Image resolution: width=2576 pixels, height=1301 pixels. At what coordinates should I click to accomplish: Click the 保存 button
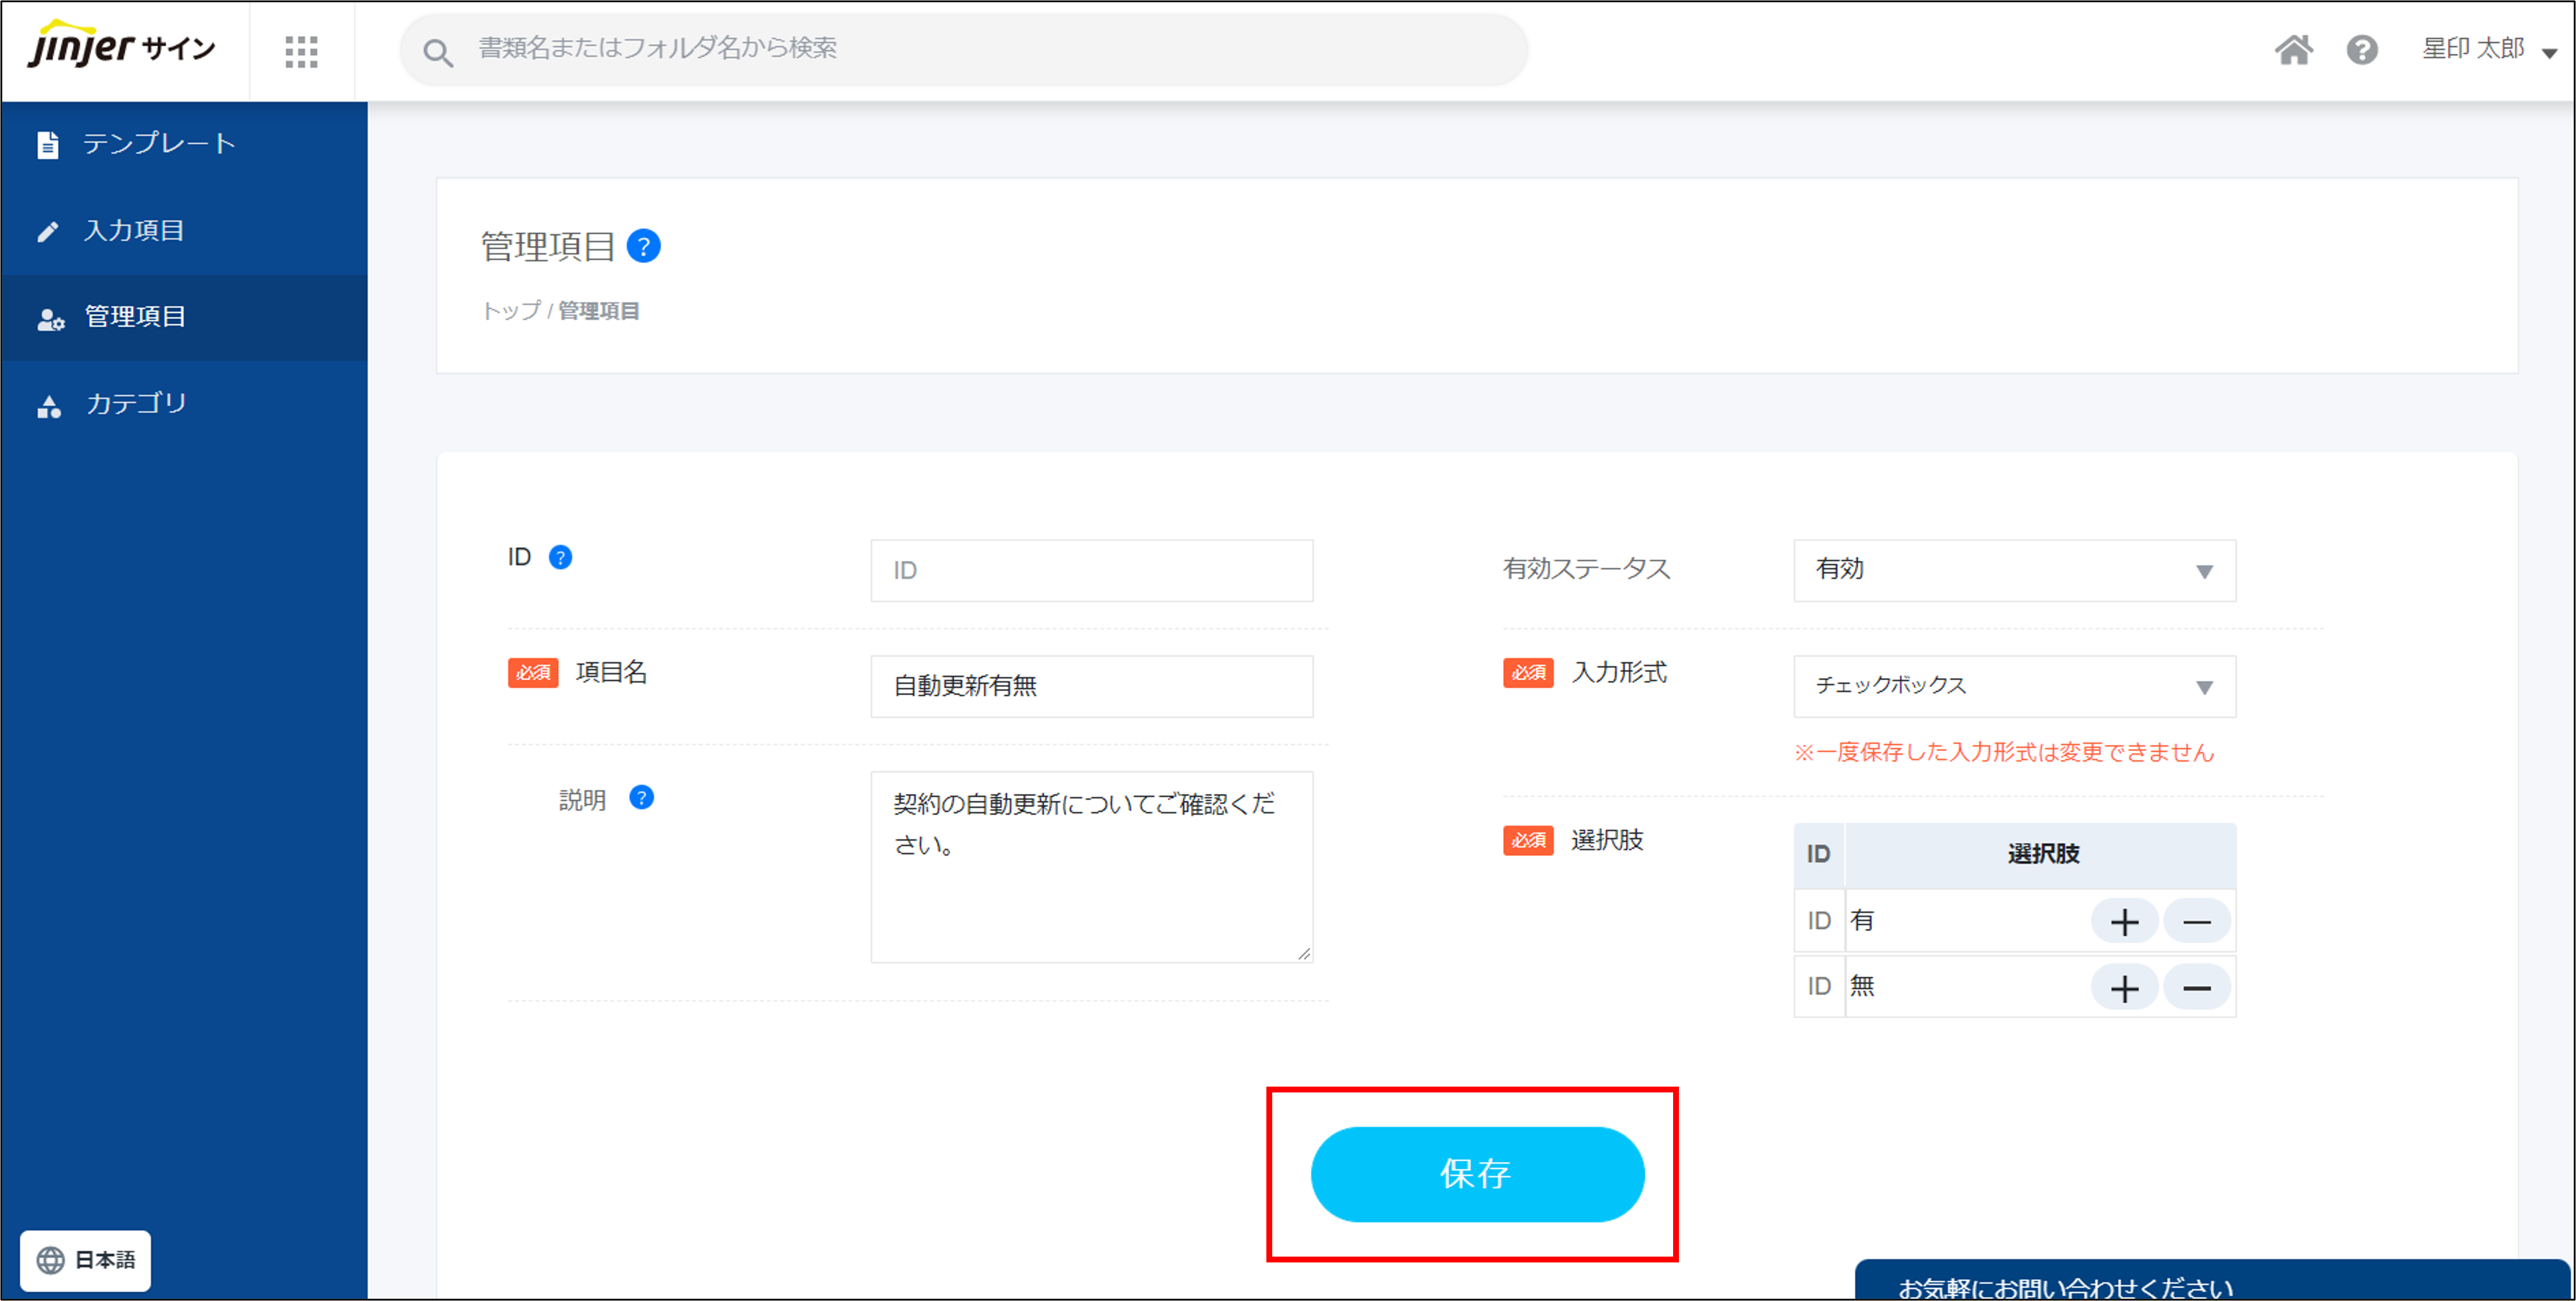(x=1476, y=1174)
